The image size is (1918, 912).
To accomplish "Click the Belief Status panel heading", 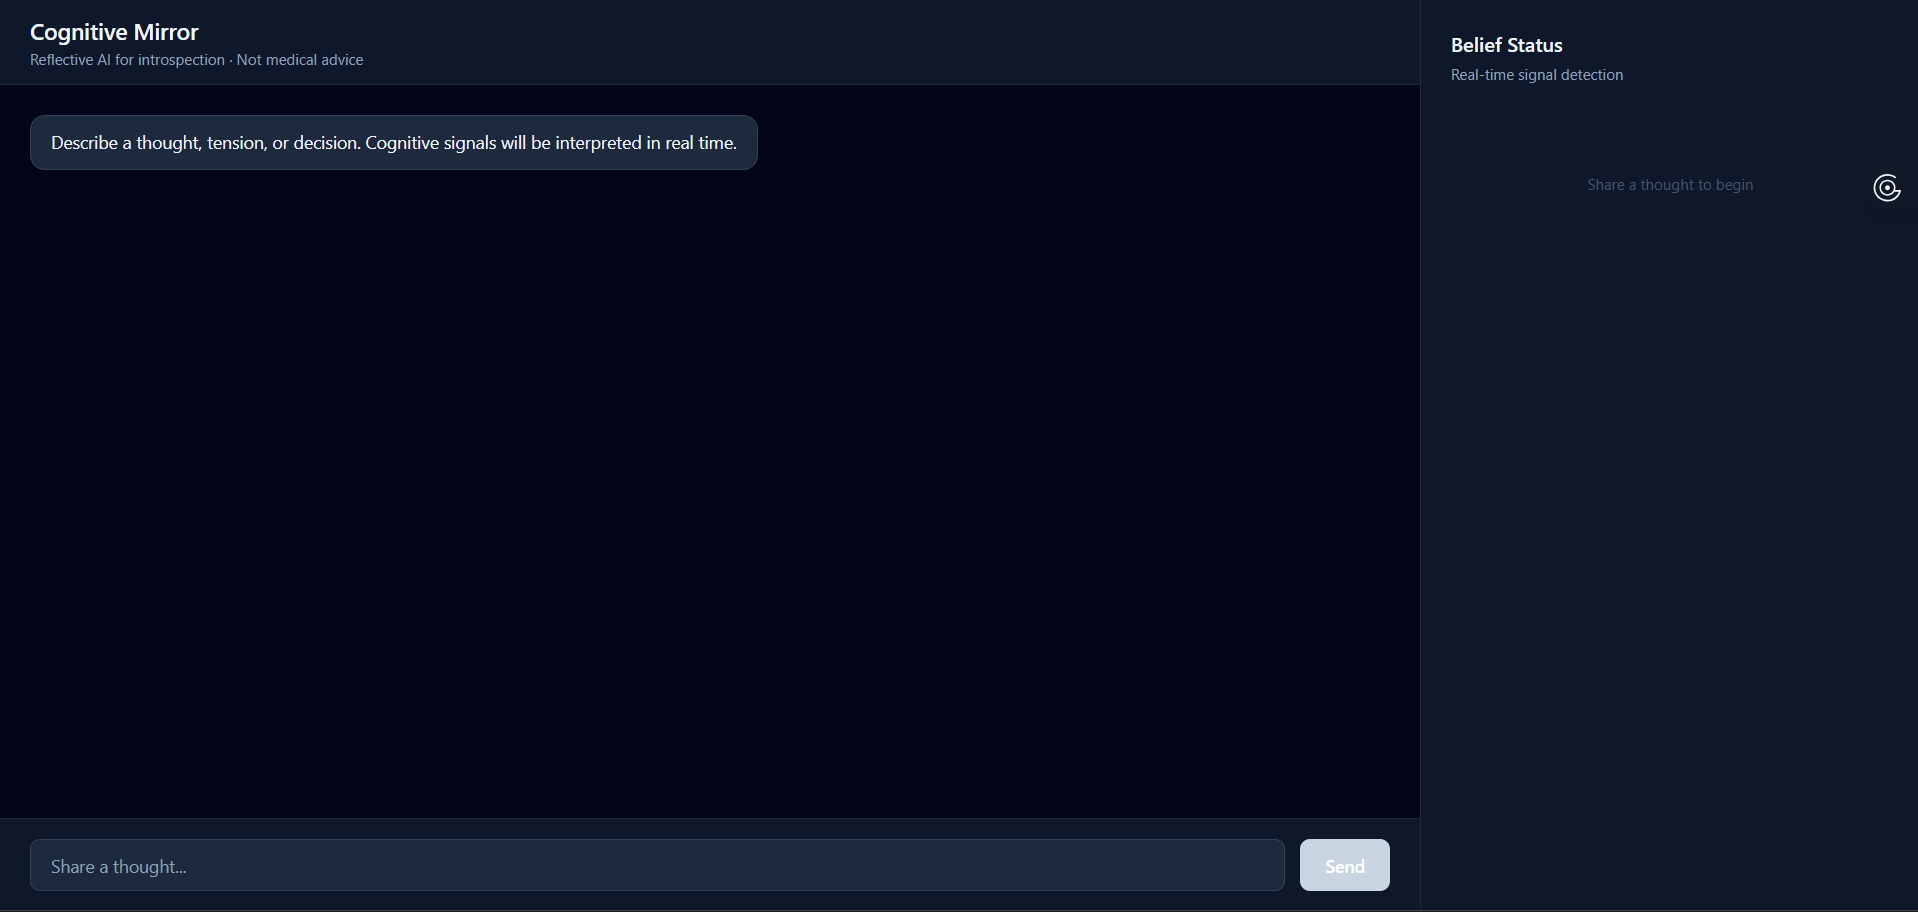I will click(x=1506, y=45).
